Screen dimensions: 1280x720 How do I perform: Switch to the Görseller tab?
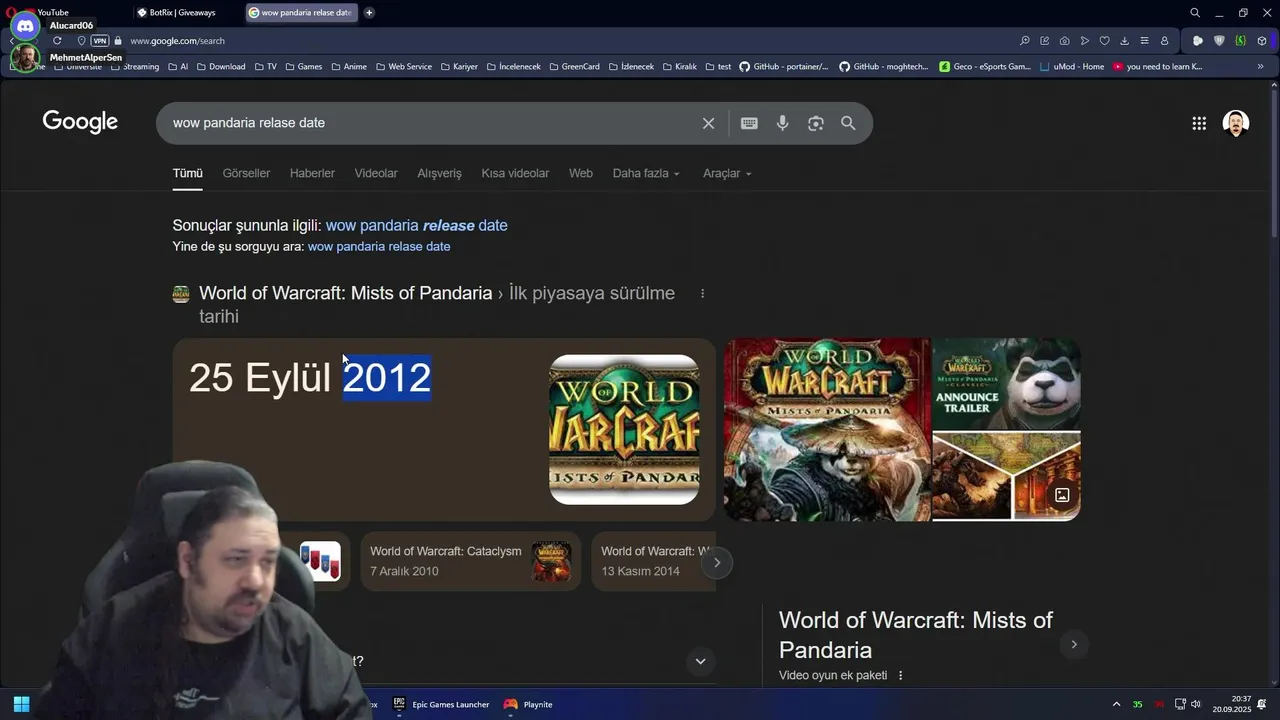pyautogui.click(x=246, y=173)
